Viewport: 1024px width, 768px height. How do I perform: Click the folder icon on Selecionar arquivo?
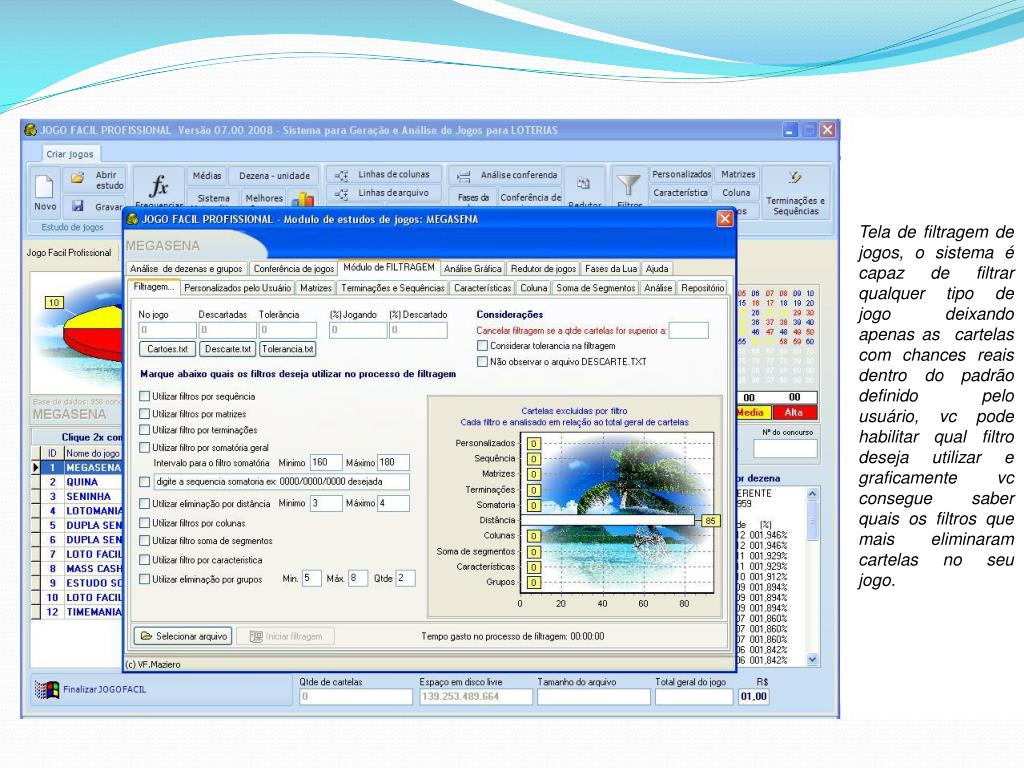click(x=146, y=636)
